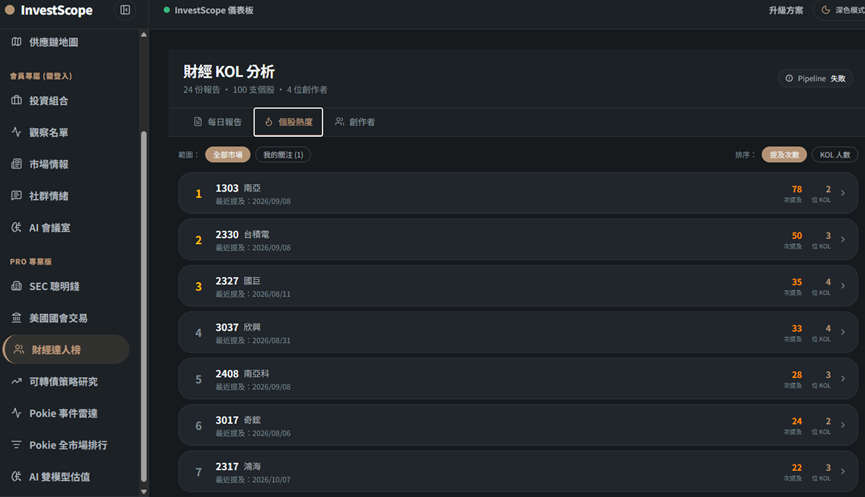Open 供應鏈地圖 map icon in sidebar
The image size is (865, 497).
(x=17, y=42)
